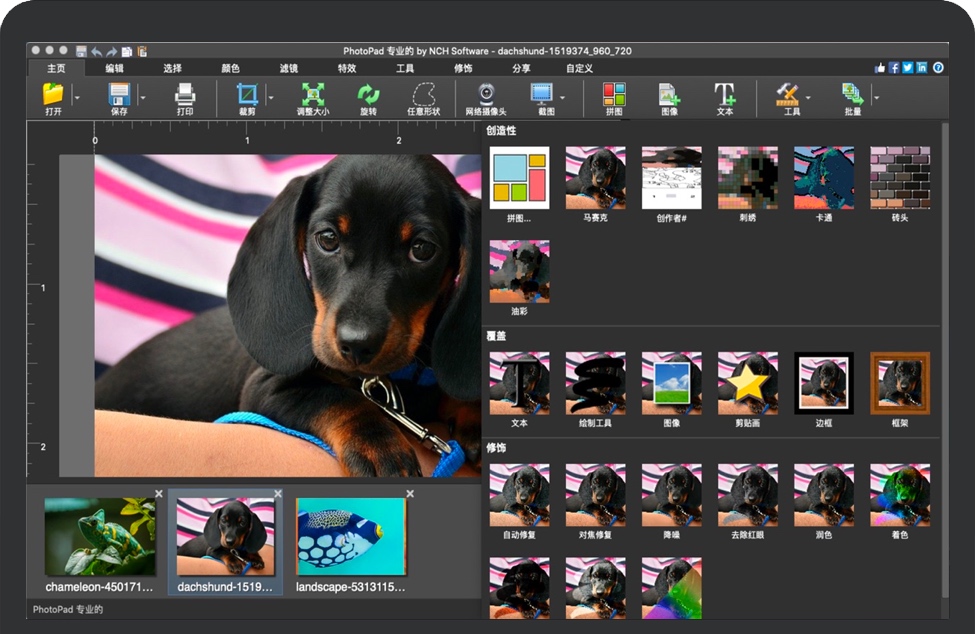This screenshot has width=975, height=634.
Task: Click the 调整大小 (Resize) icon
Action: [x=313, y=95]
